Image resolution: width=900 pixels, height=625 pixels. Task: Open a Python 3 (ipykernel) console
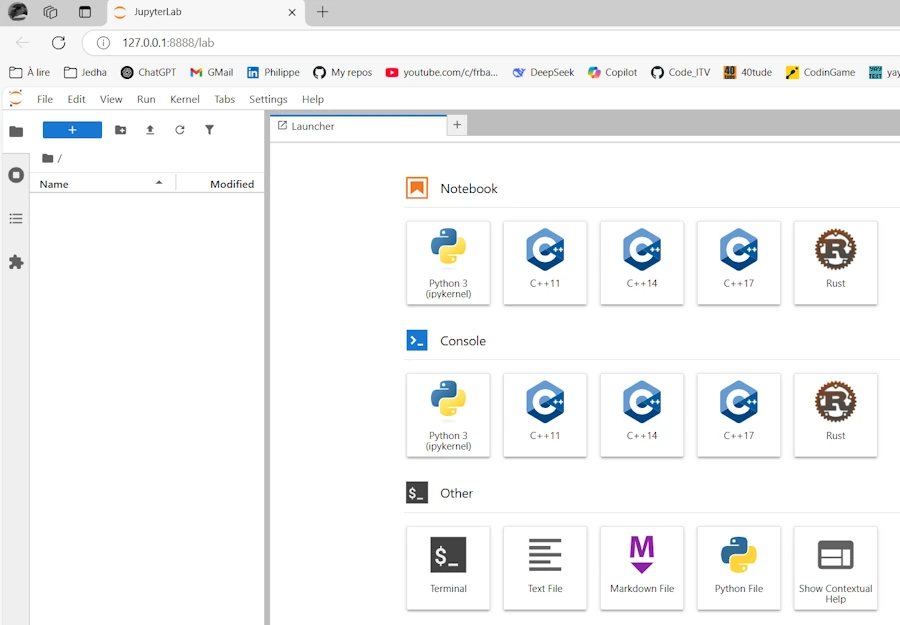[448, 416]
